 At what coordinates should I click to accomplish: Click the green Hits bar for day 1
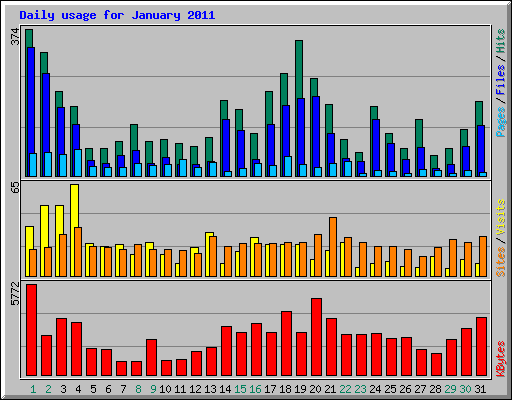pyautogui.click(x=29, y=38)
